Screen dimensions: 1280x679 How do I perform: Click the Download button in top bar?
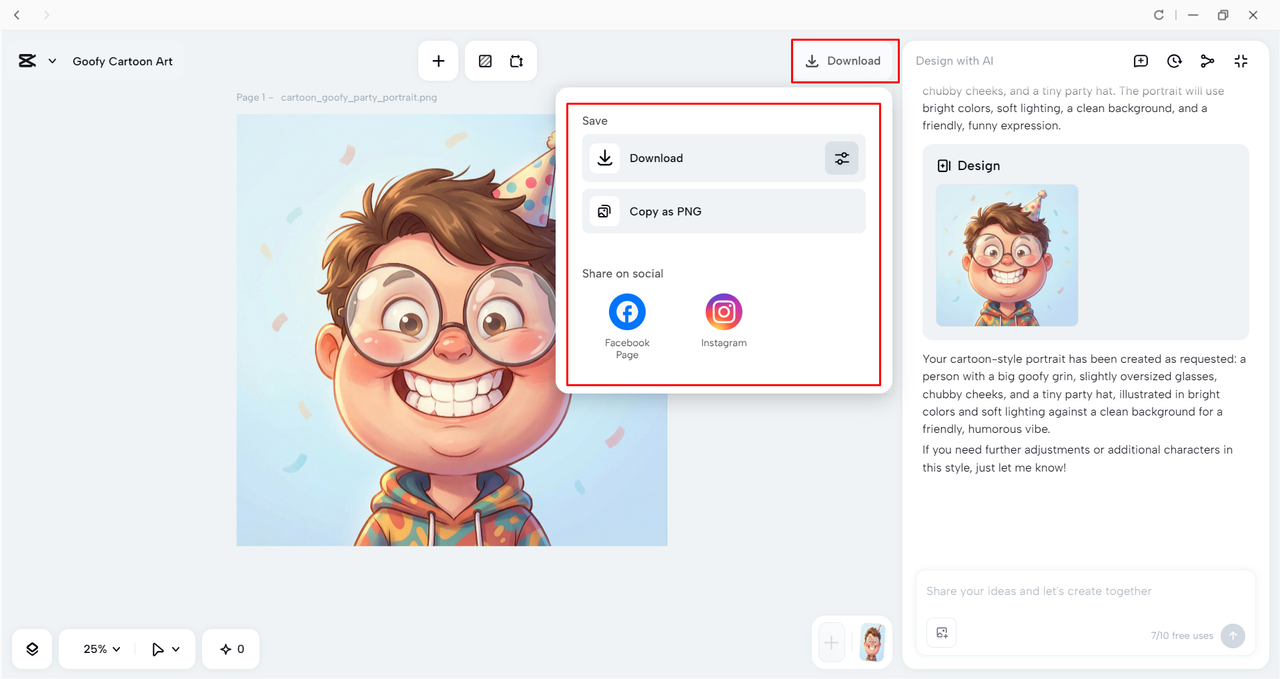pos(844,61)
